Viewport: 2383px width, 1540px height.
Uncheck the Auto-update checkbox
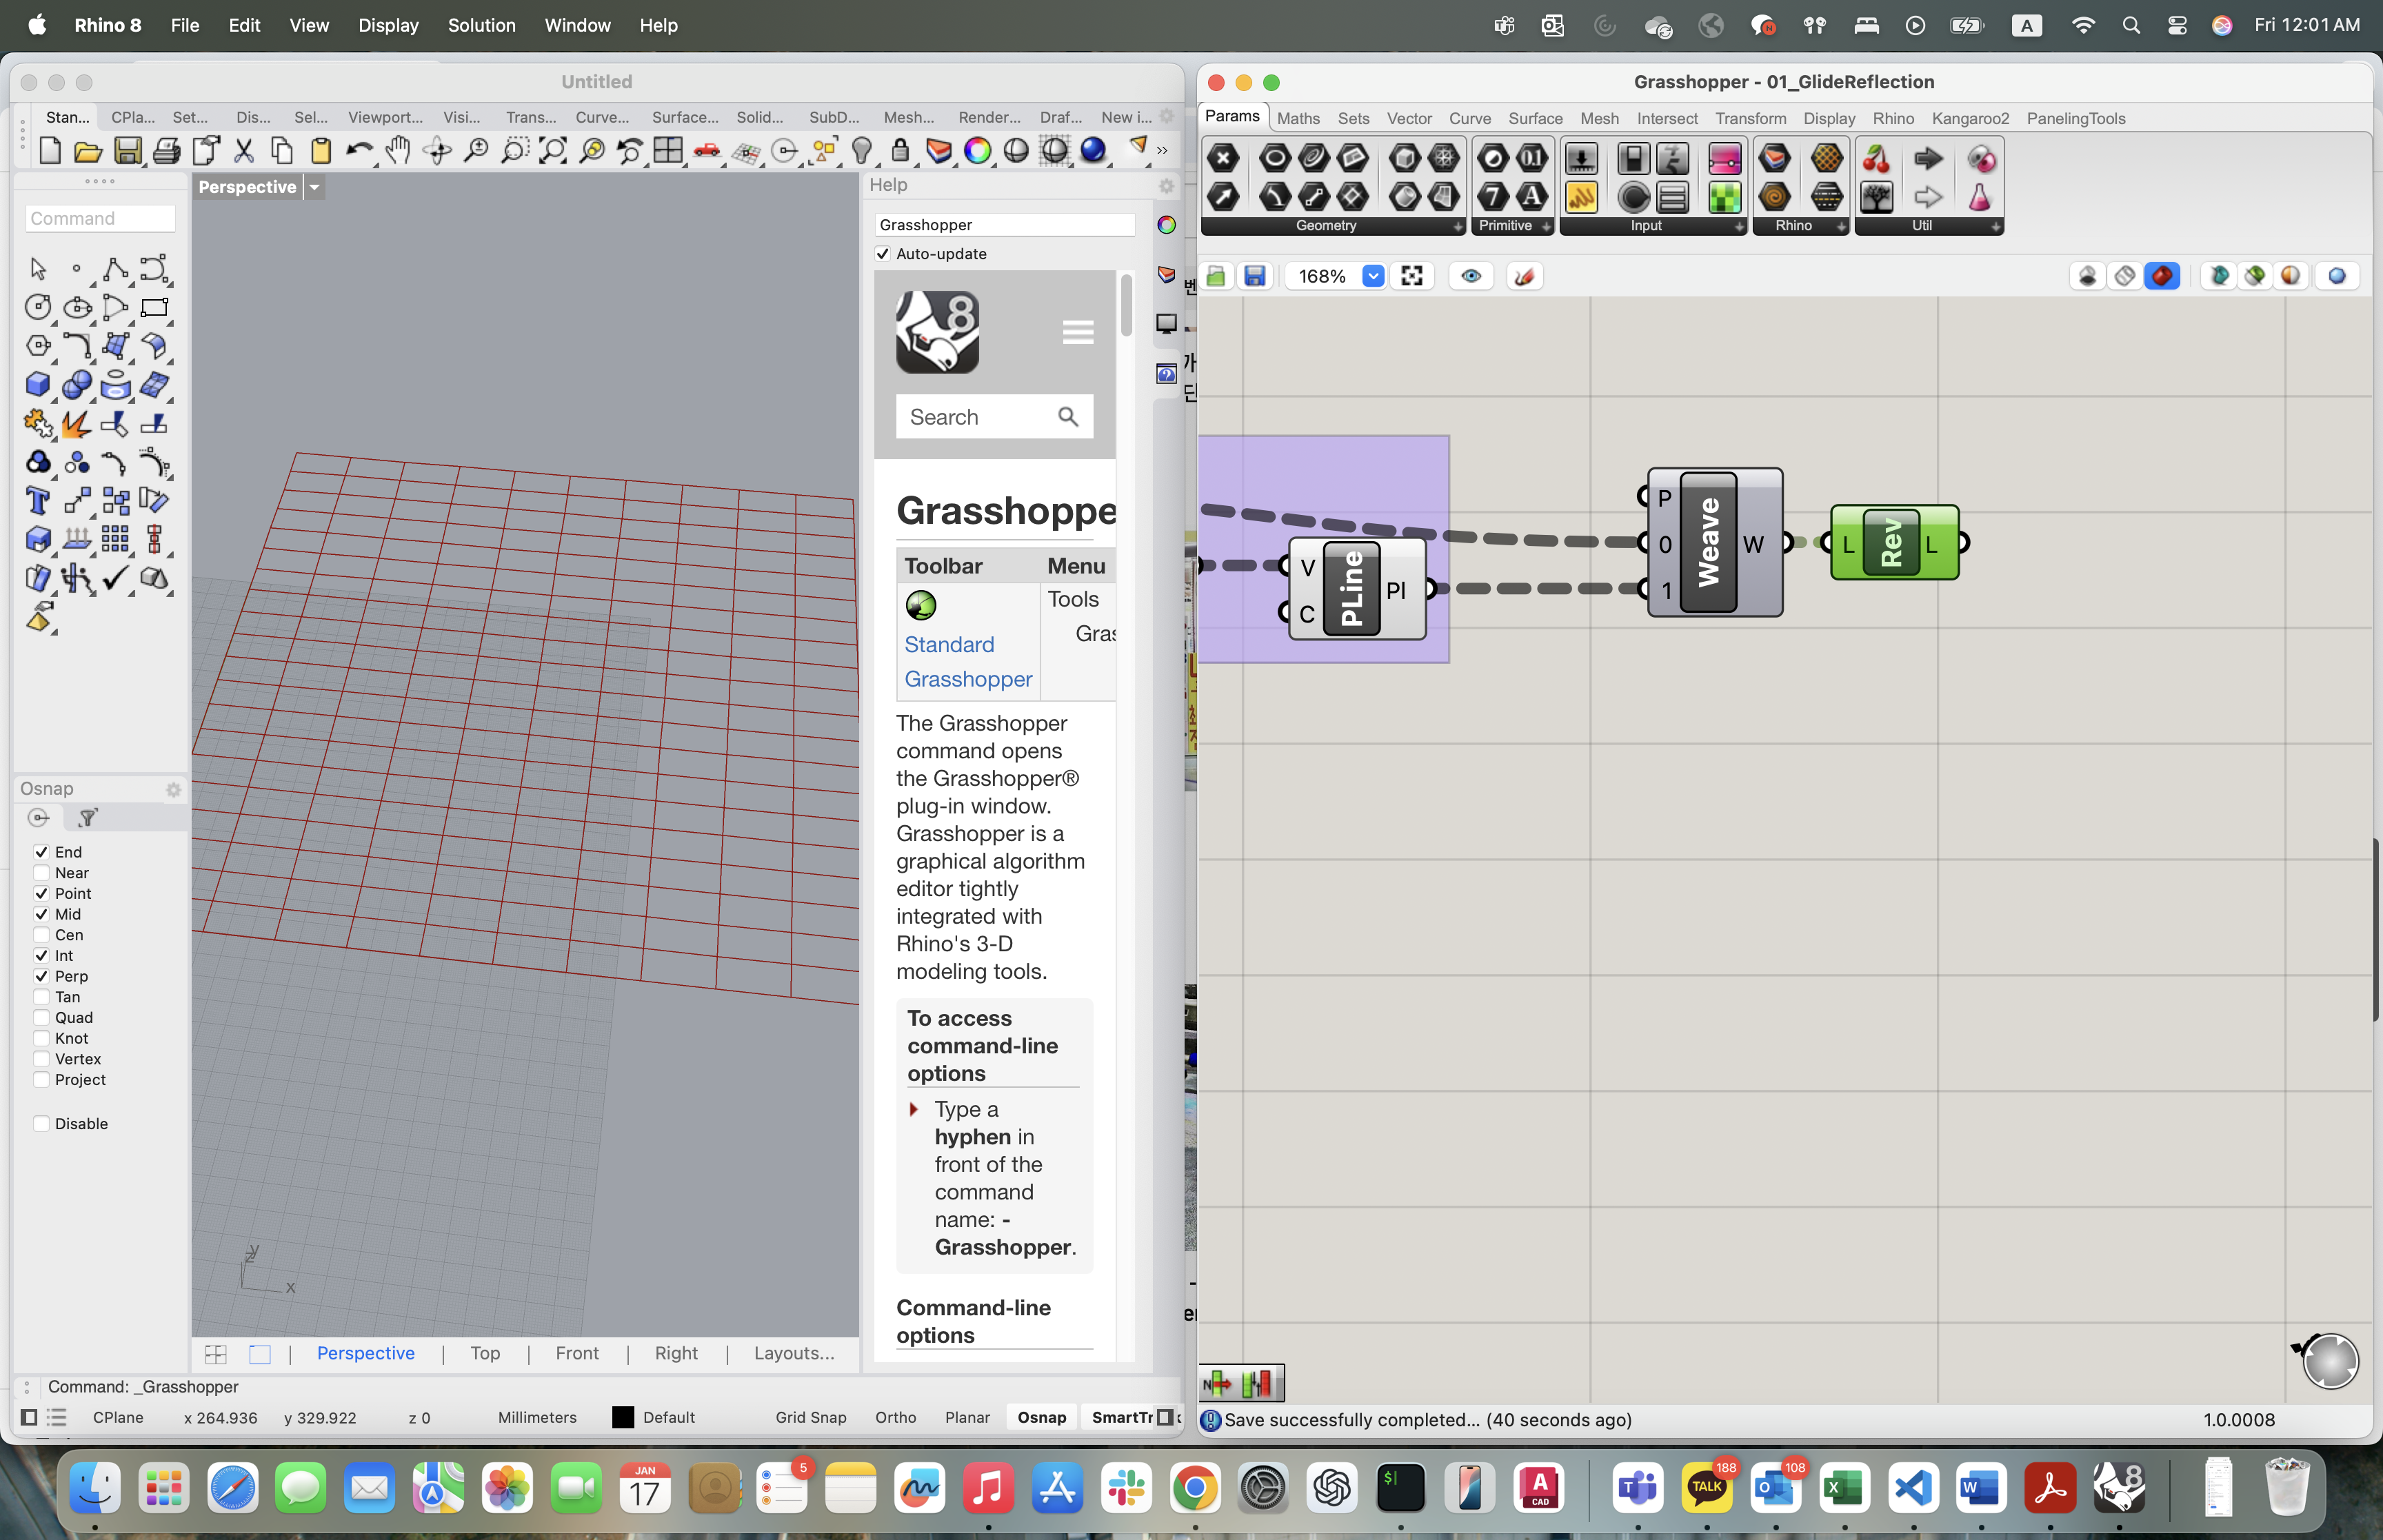coord(883,254)
